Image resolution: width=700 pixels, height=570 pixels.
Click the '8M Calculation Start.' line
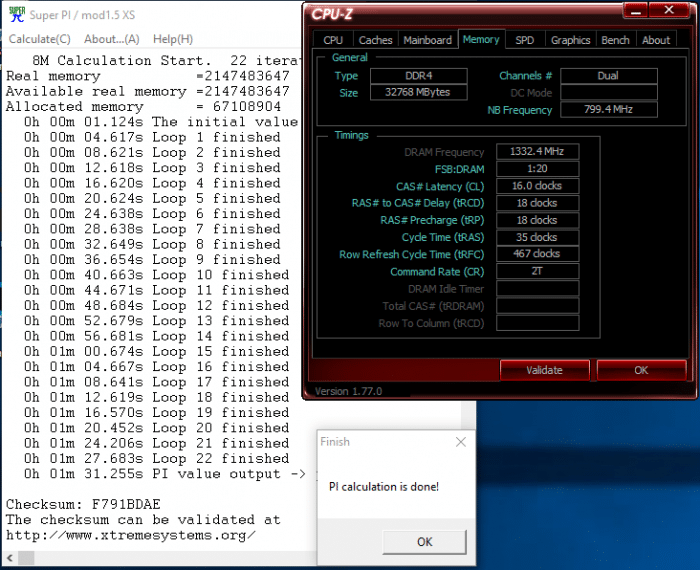(x=166, y=60)
